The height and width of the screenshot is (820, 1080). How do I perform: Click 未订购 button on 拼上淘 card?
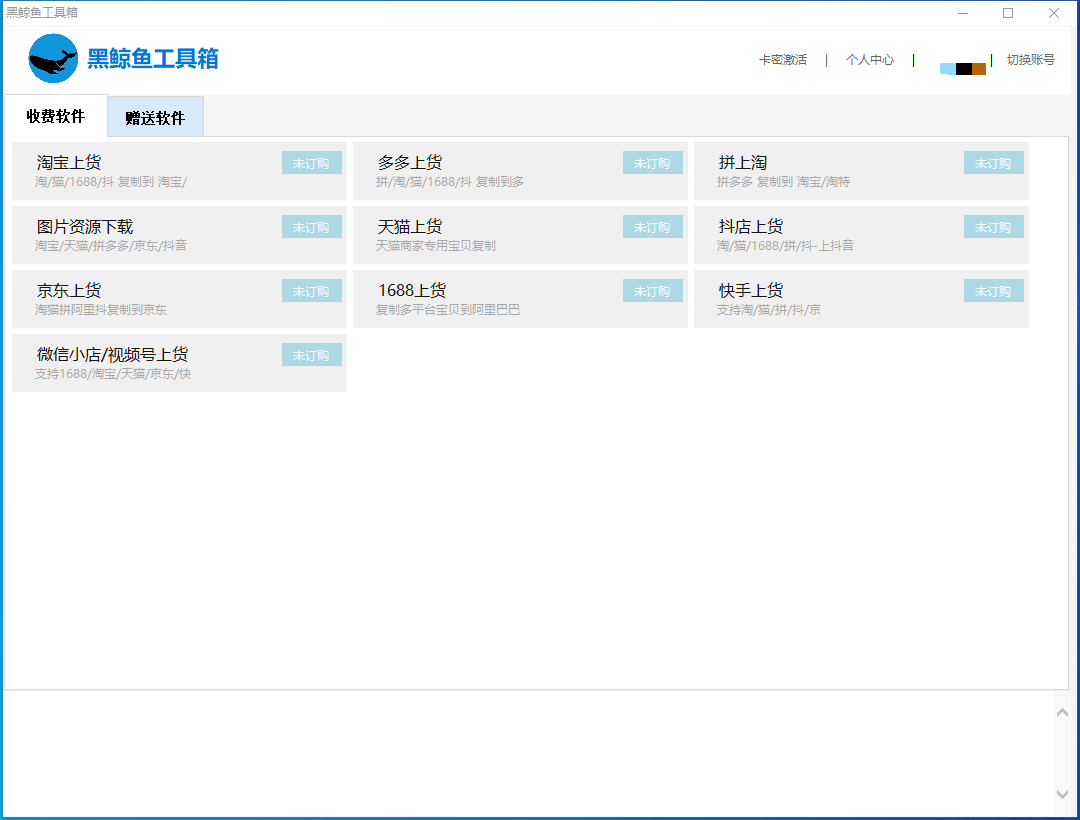(993, 162)
